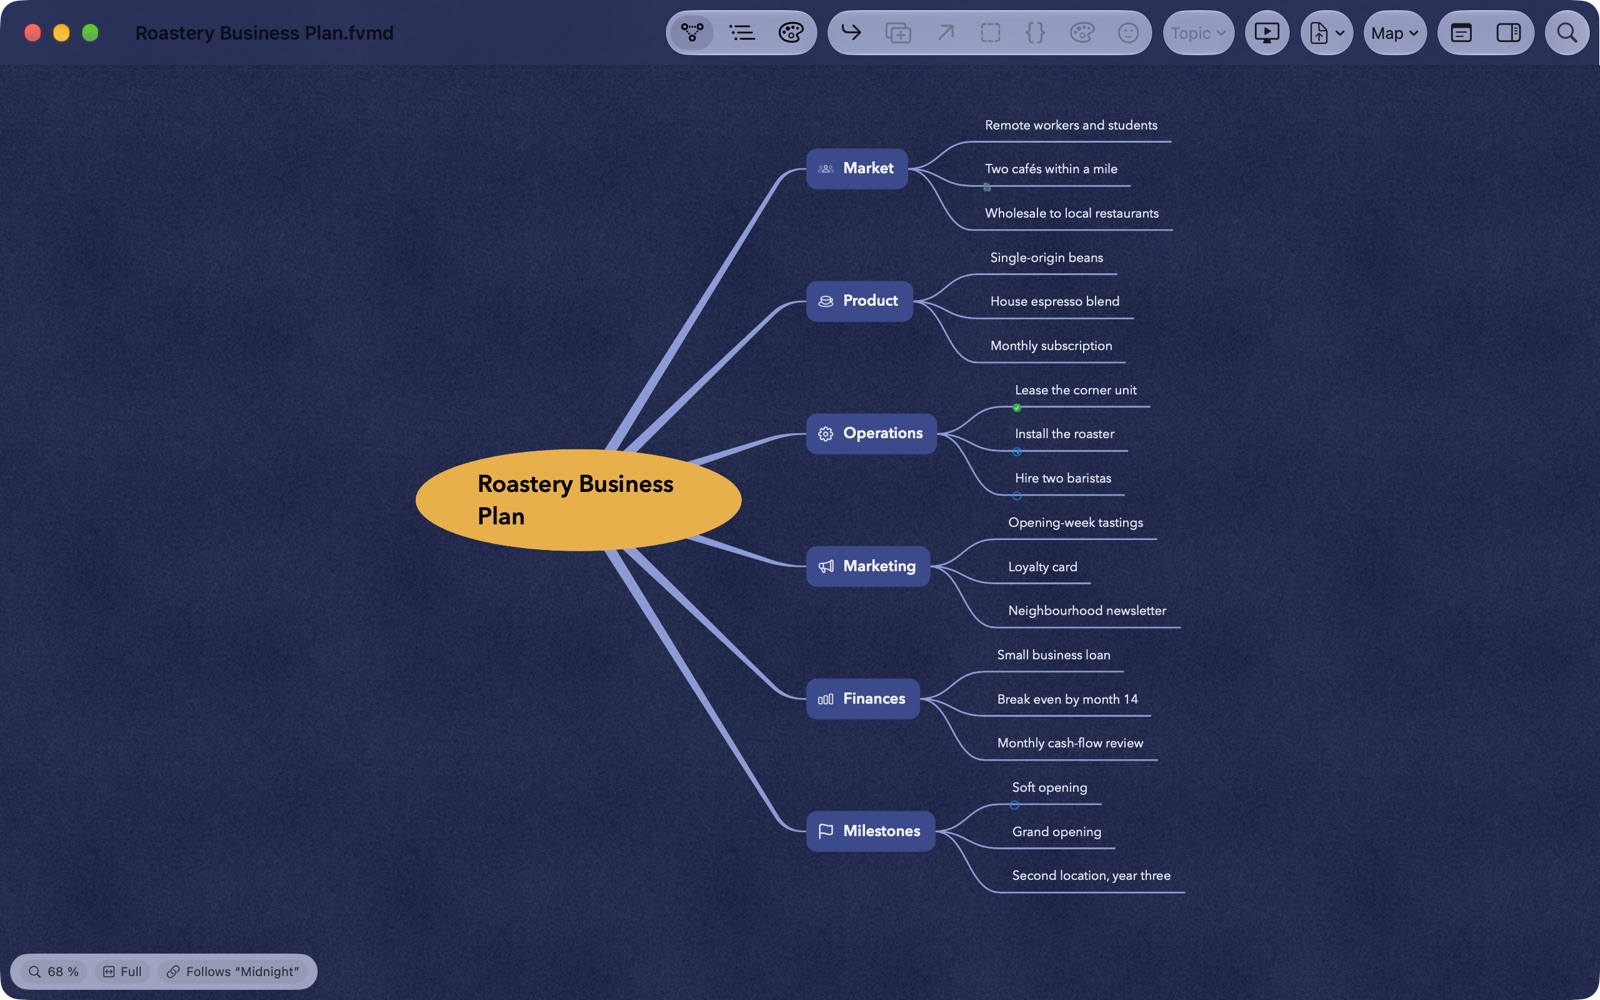Open the emoji sticker picker
1600x1000 pixels.
click(1128, 33)
